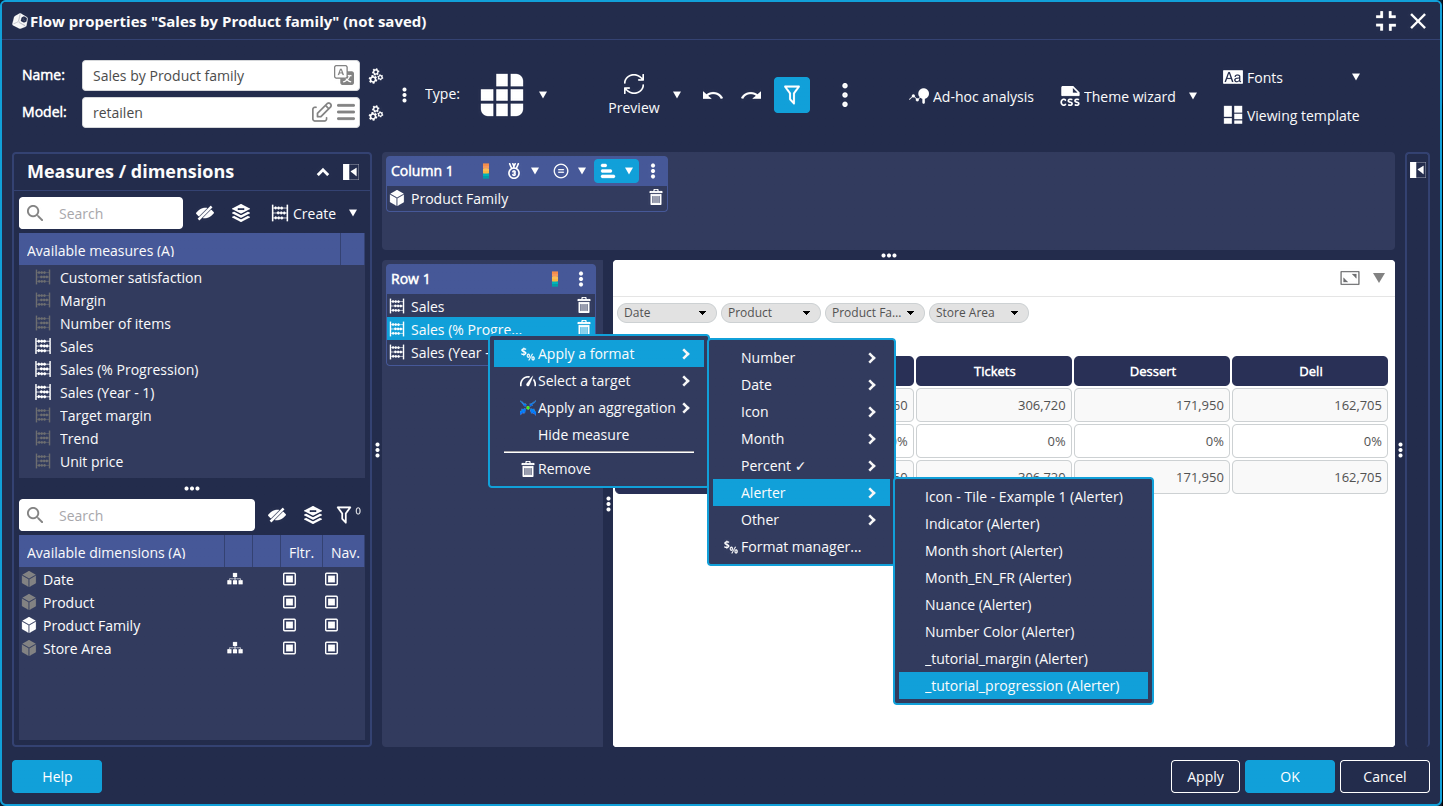Click the redo arrow icon

pos(751,96)
